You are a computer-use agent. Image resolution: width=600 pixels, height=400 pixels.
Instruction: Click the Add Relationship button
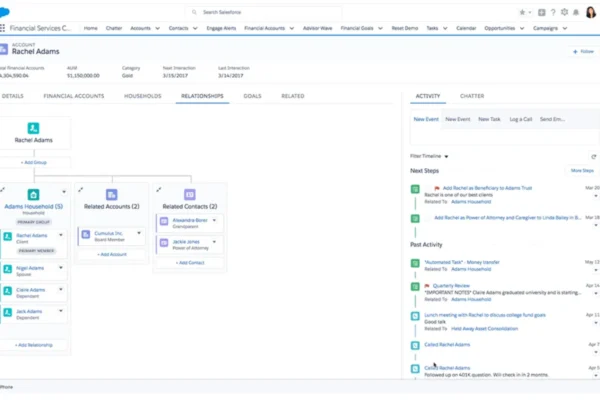tap(34, 345)
